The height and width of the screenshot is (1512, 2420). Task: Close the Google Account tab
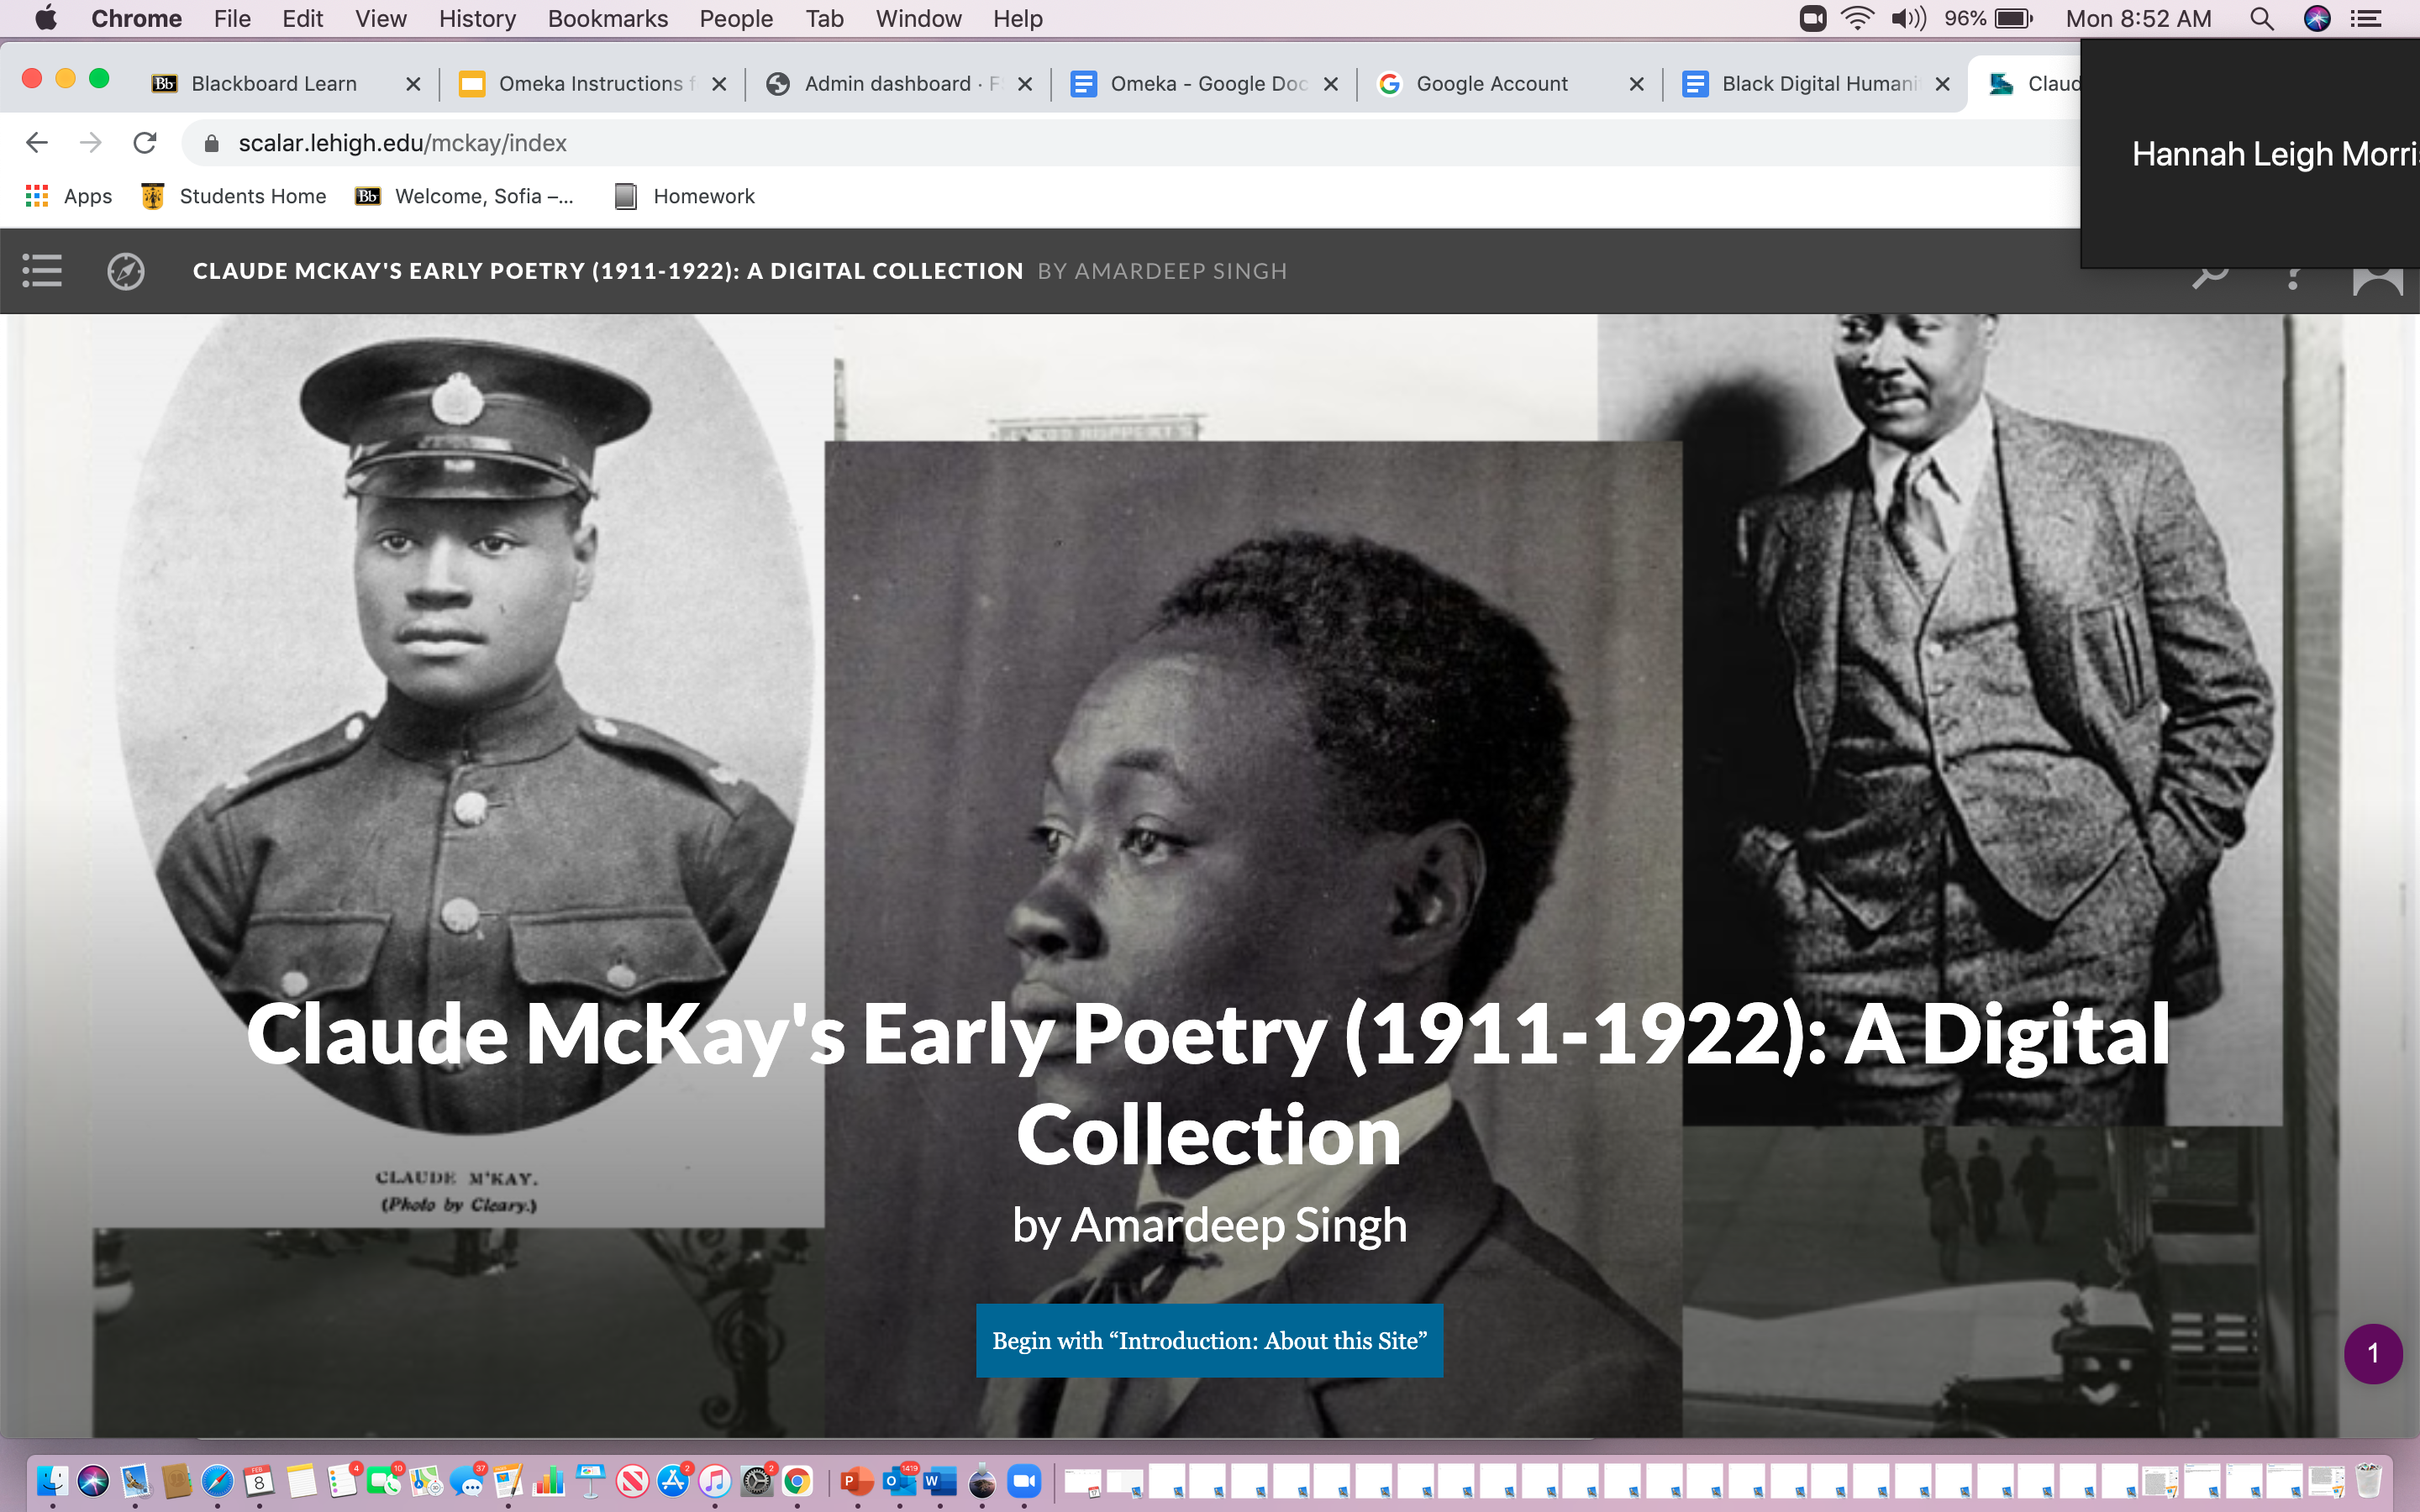pyautogui.click(x=1637, y=84)
